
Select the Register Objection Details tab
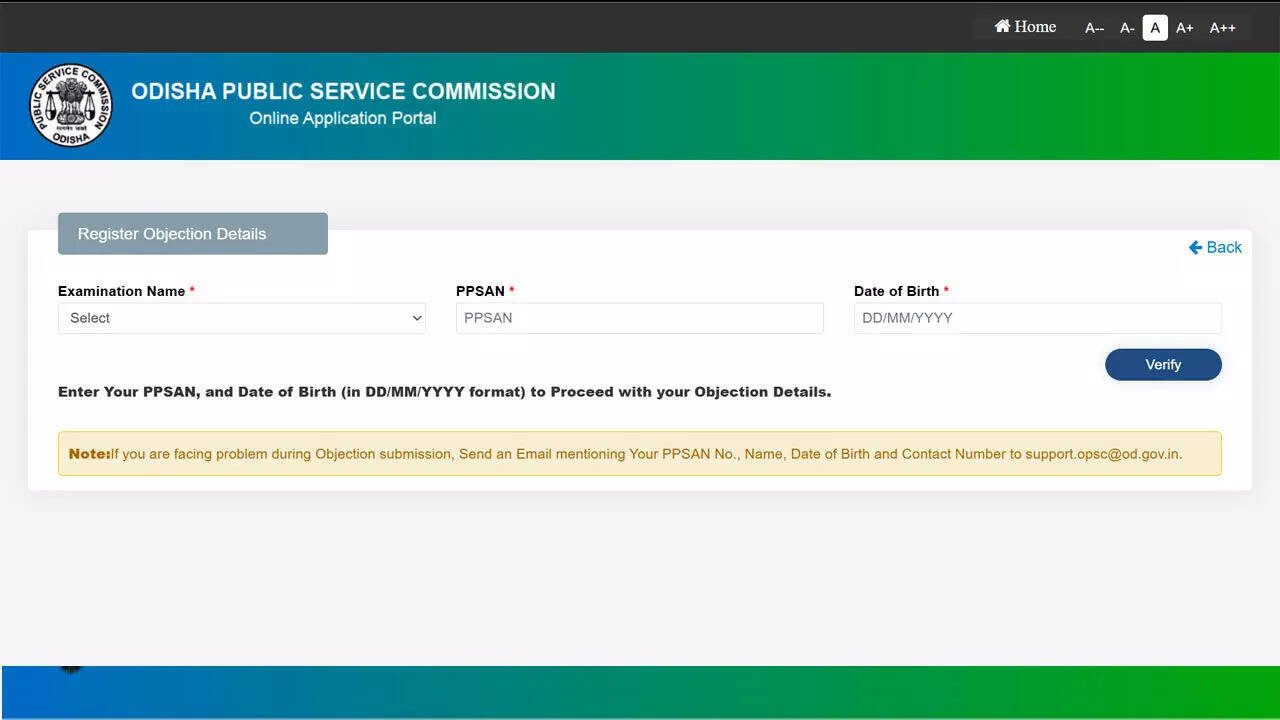192,234
